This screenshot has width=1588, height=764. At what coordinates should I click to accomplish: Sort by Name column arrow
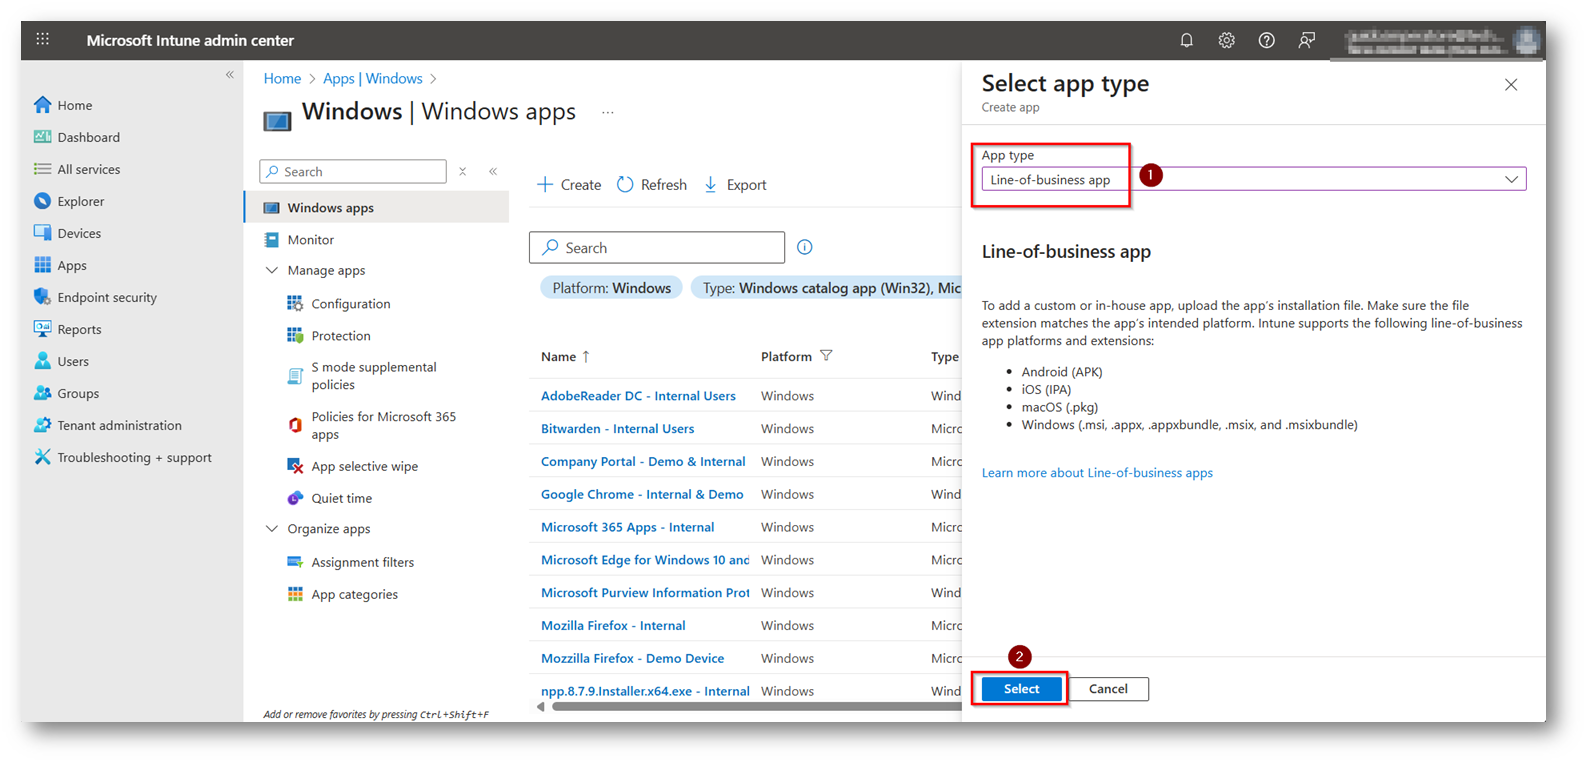pyautogui.click(x=586, y=356)
